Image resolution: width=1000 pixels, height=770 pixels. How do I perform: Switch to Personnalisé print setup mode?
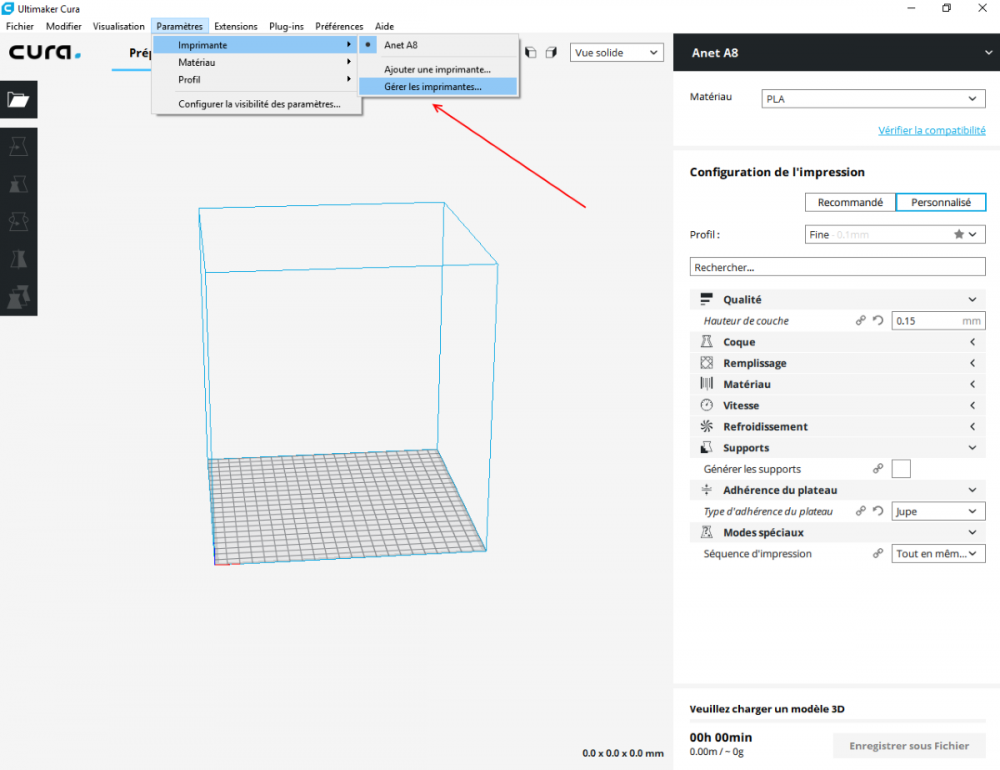(x=941, y=202)
